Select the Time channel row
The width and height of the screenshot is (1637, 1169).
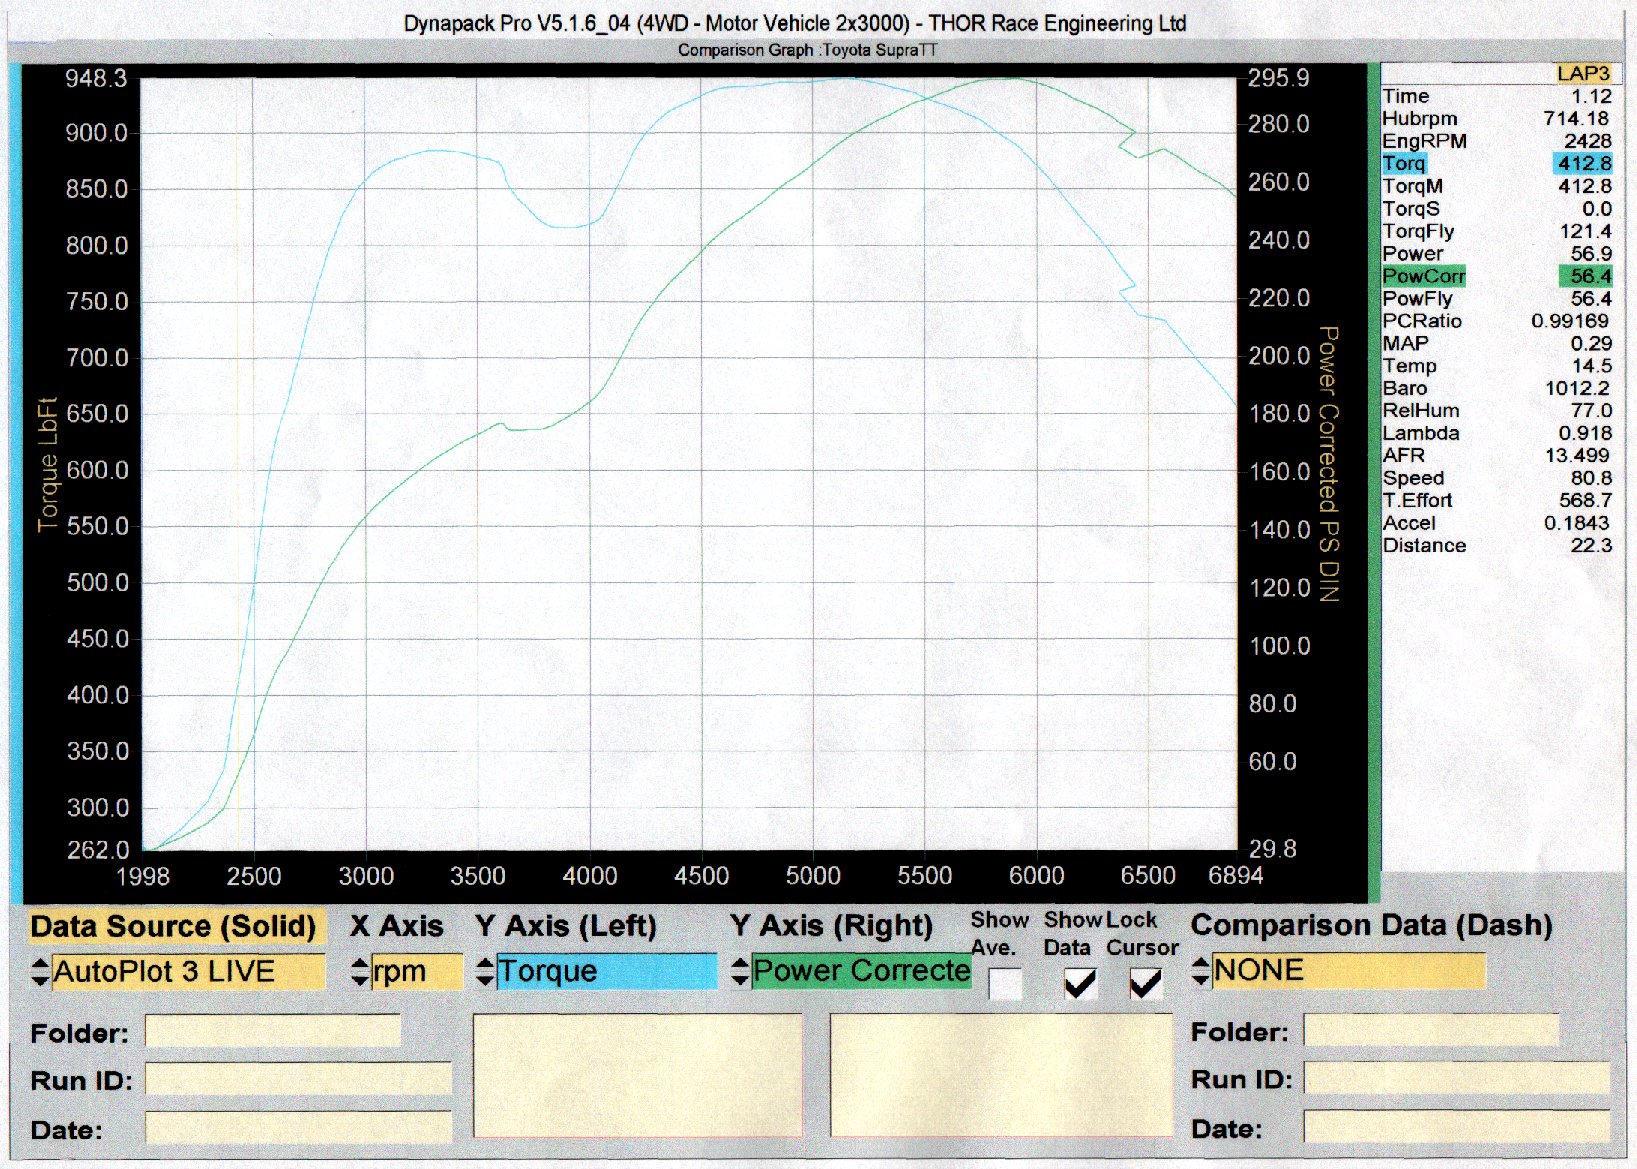[1497, 96]
